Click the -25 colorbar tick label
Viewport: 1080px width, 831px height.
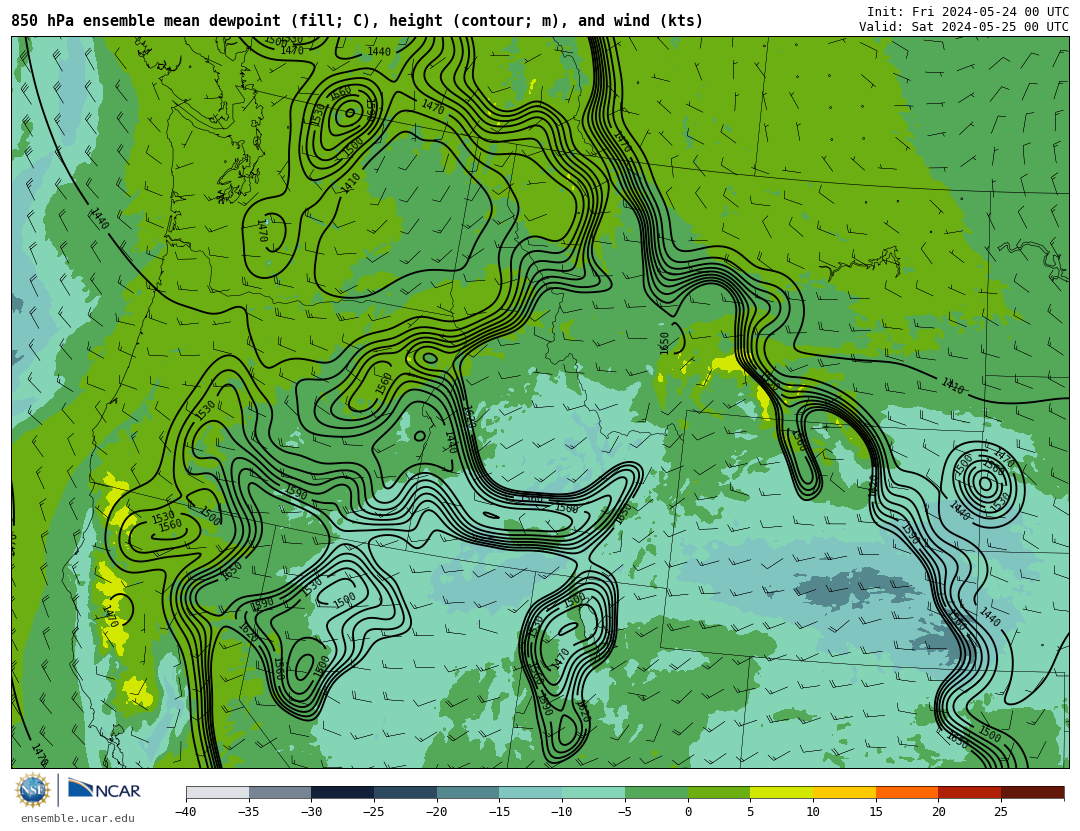click(x=373, y=812)
